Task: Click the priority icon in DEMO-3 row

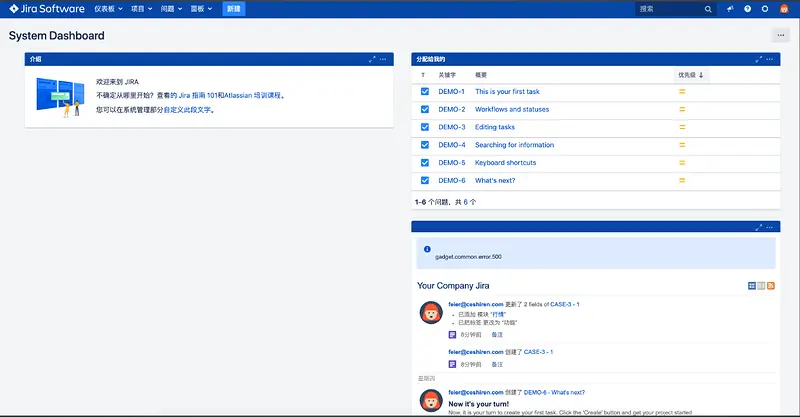Action: click(x=682, y=127)
